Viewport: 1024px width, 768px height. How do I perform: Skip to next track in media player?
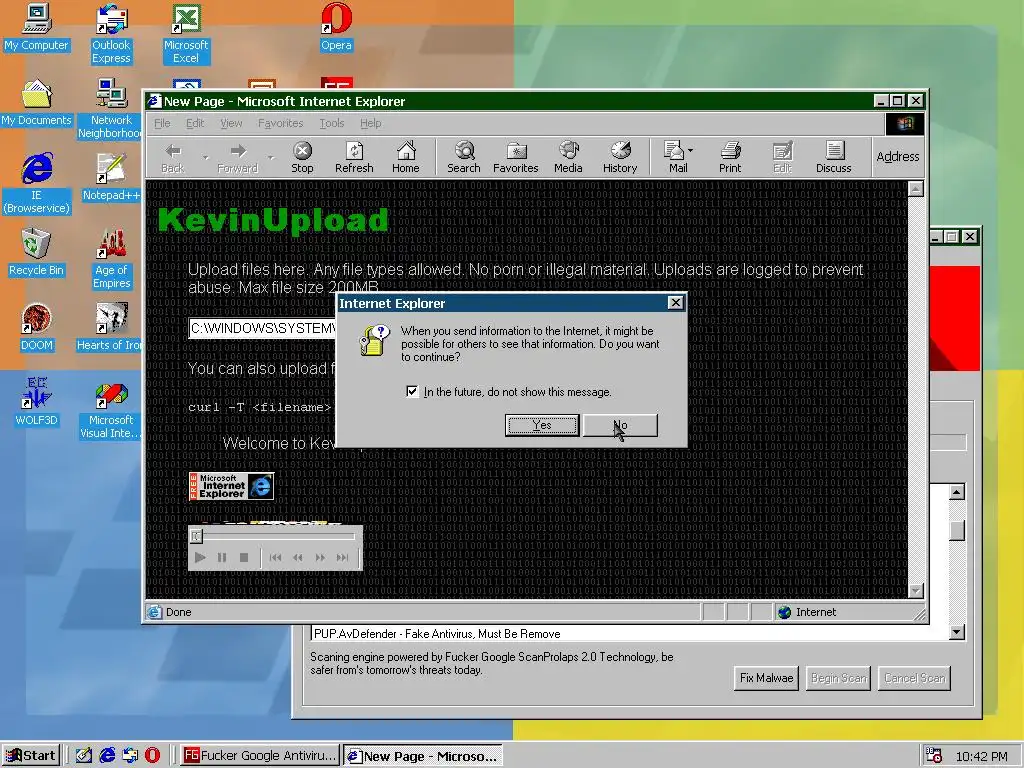[342, 557]
